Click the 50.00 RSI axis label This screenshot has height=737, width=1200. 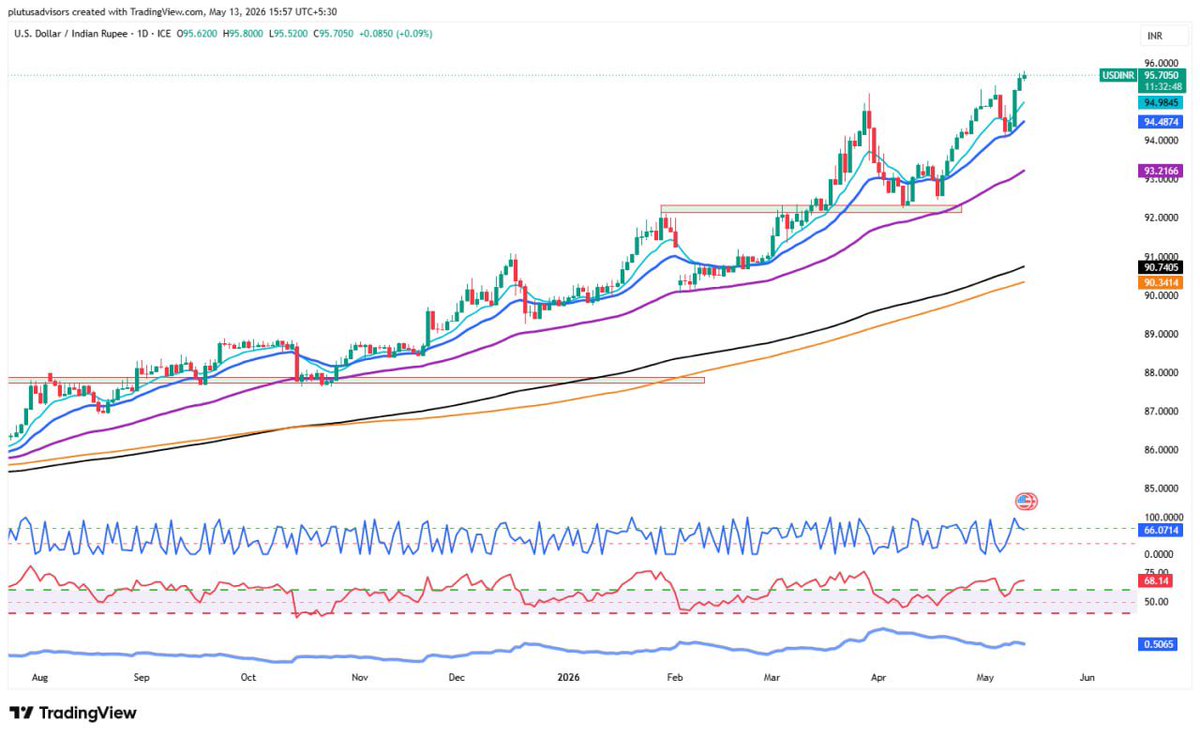click(1155, 602)
